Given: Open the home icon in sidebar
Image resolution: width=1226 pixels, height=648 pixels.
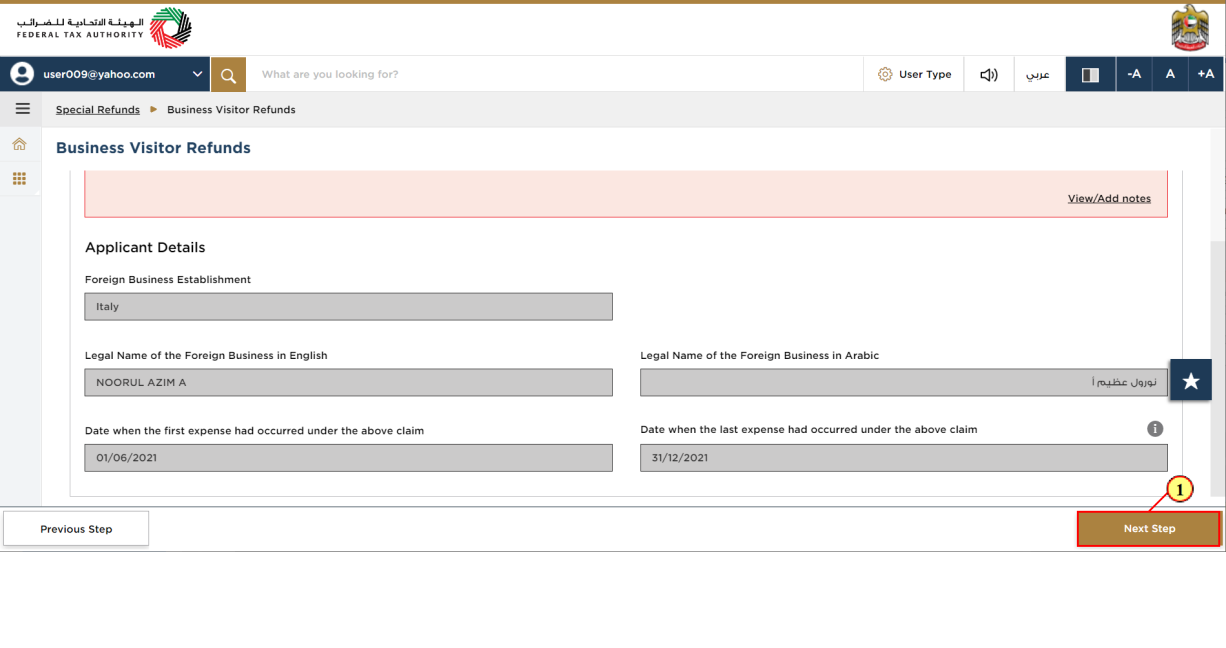Looking at the screenshot, I should tap(19, 145).
